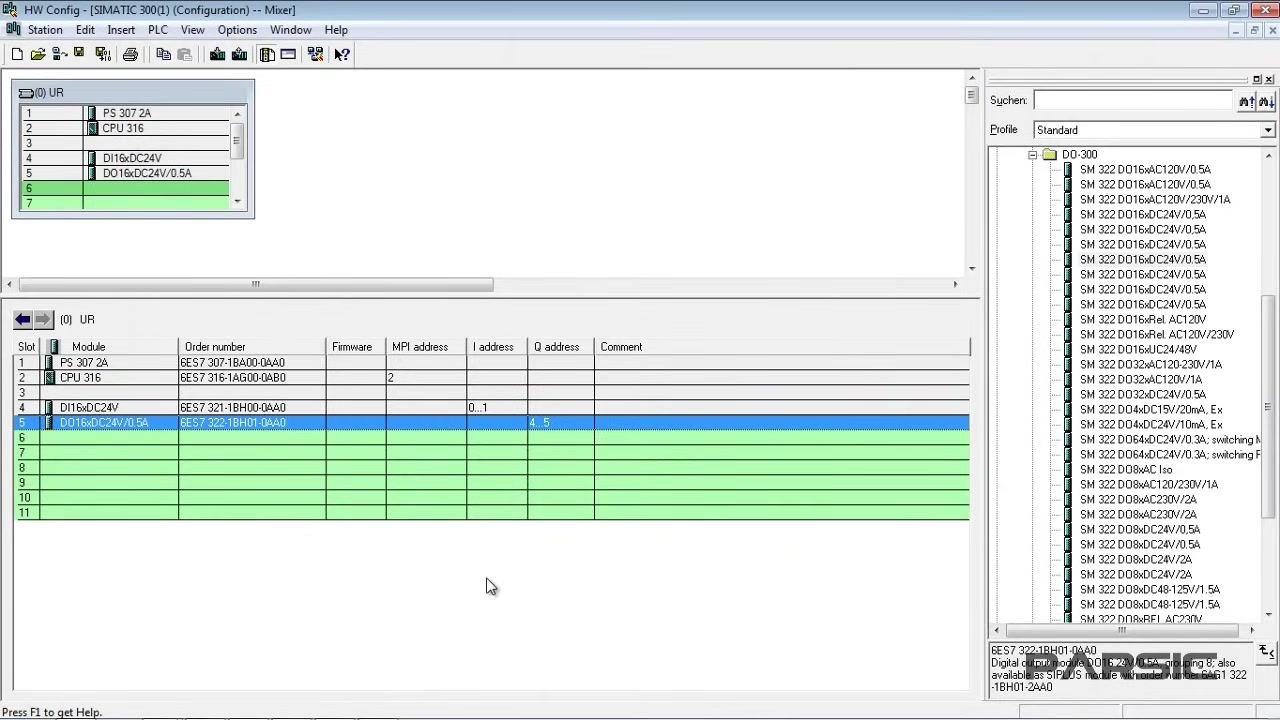Go back with the left navigation arrow

(x=23, y=319)
